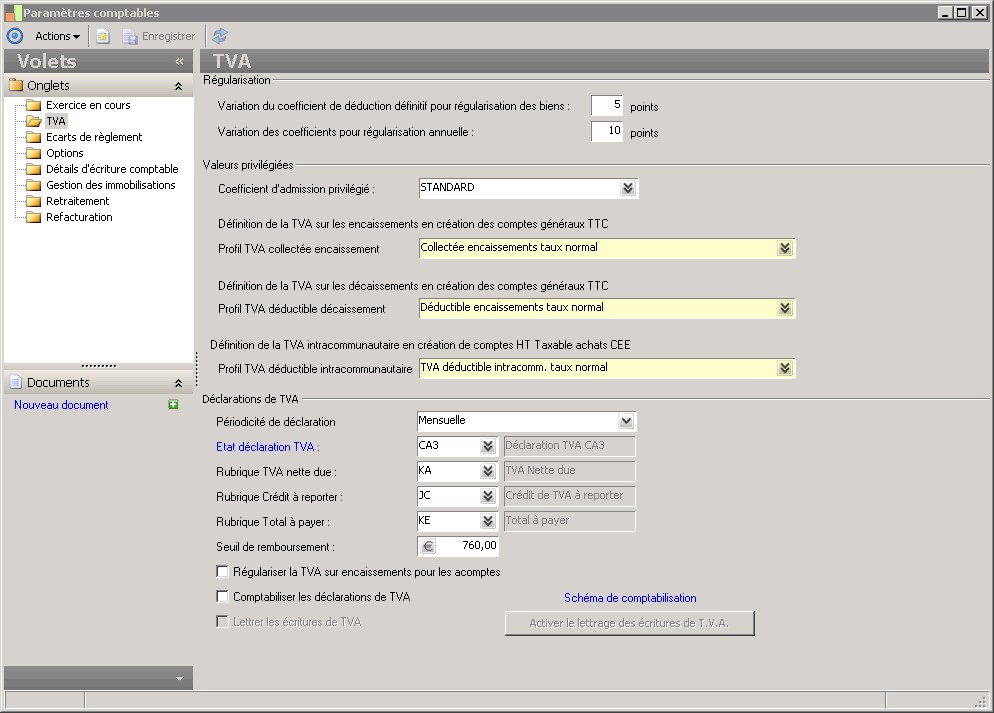
Task: Open Profil TVA déductible intracommunautaire dropdown
Action: click(785, 368)
